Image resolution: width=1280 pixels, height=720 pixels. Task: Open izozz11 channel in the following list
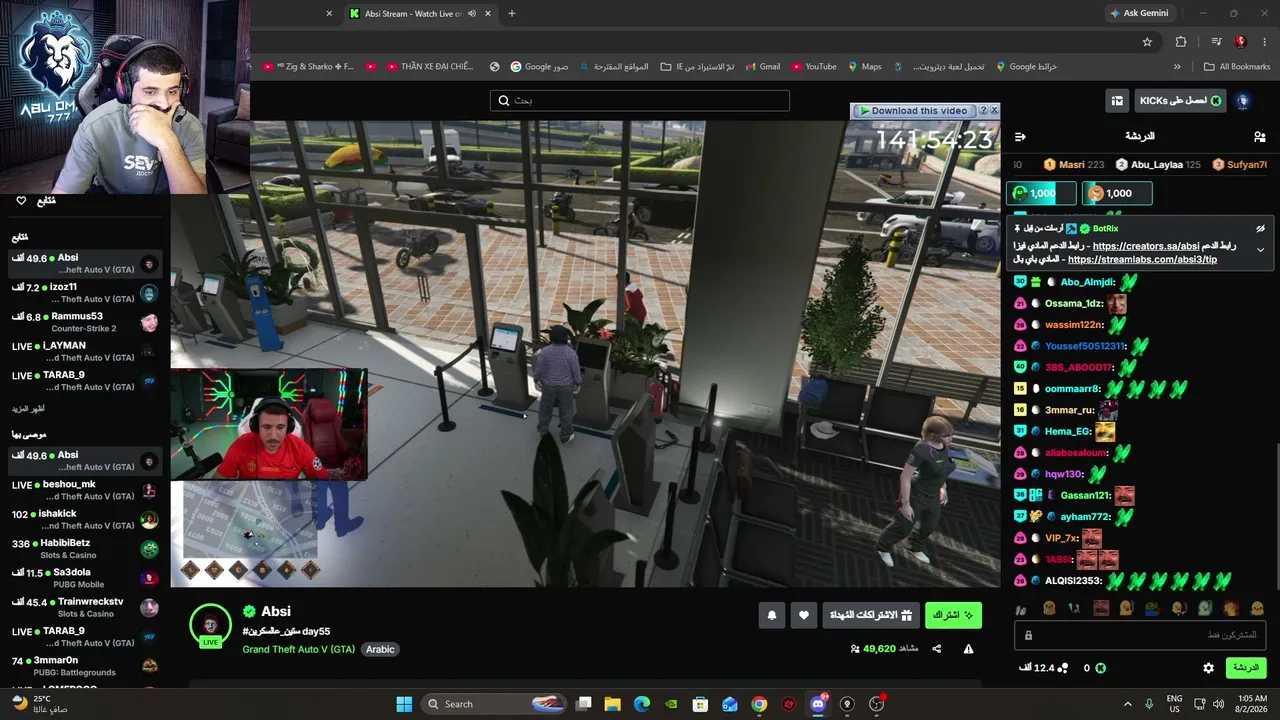pyautogui.click(x=85, y=293)
